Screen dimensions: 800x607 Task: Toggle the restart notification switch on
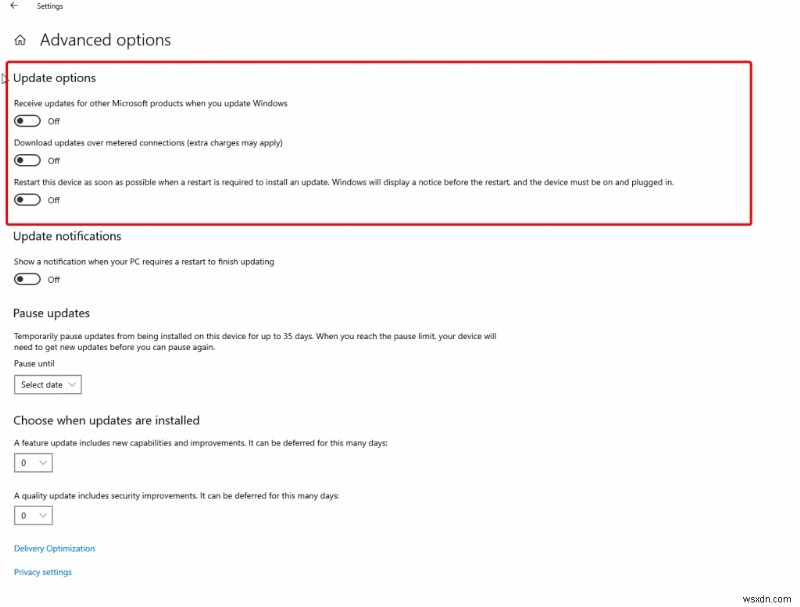point(26,278)
